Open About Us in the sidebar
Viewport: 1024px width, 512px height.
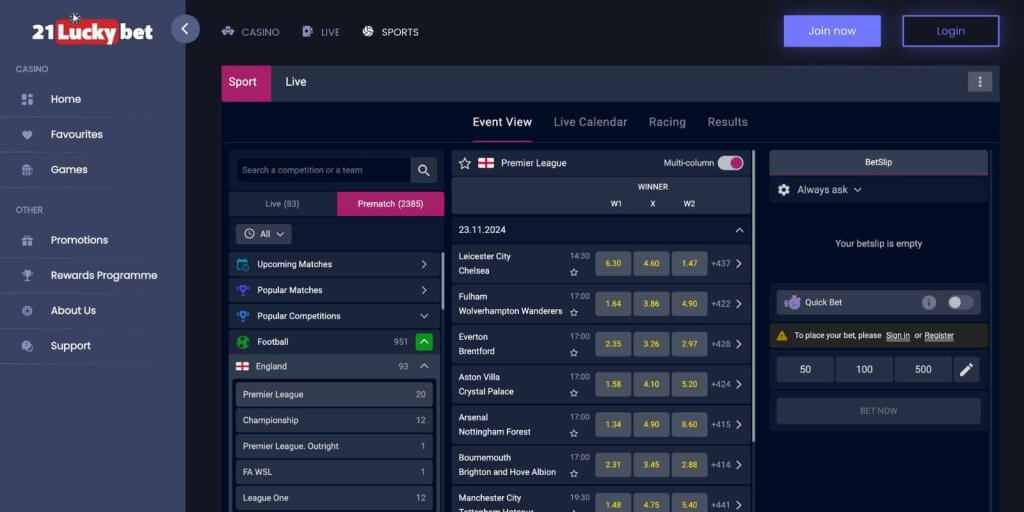[73, 311]
